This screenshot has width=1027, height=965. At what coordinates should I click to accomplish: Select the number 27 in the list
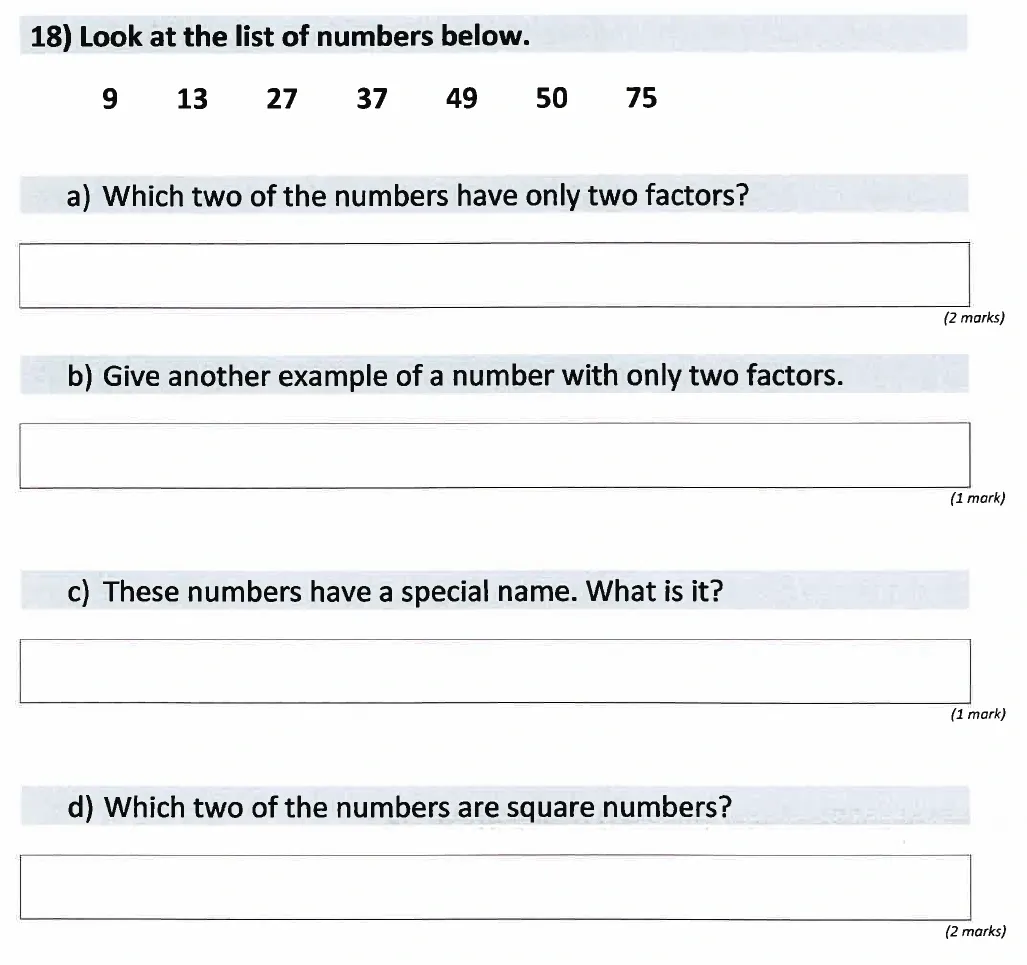click(x=282, y=98)
